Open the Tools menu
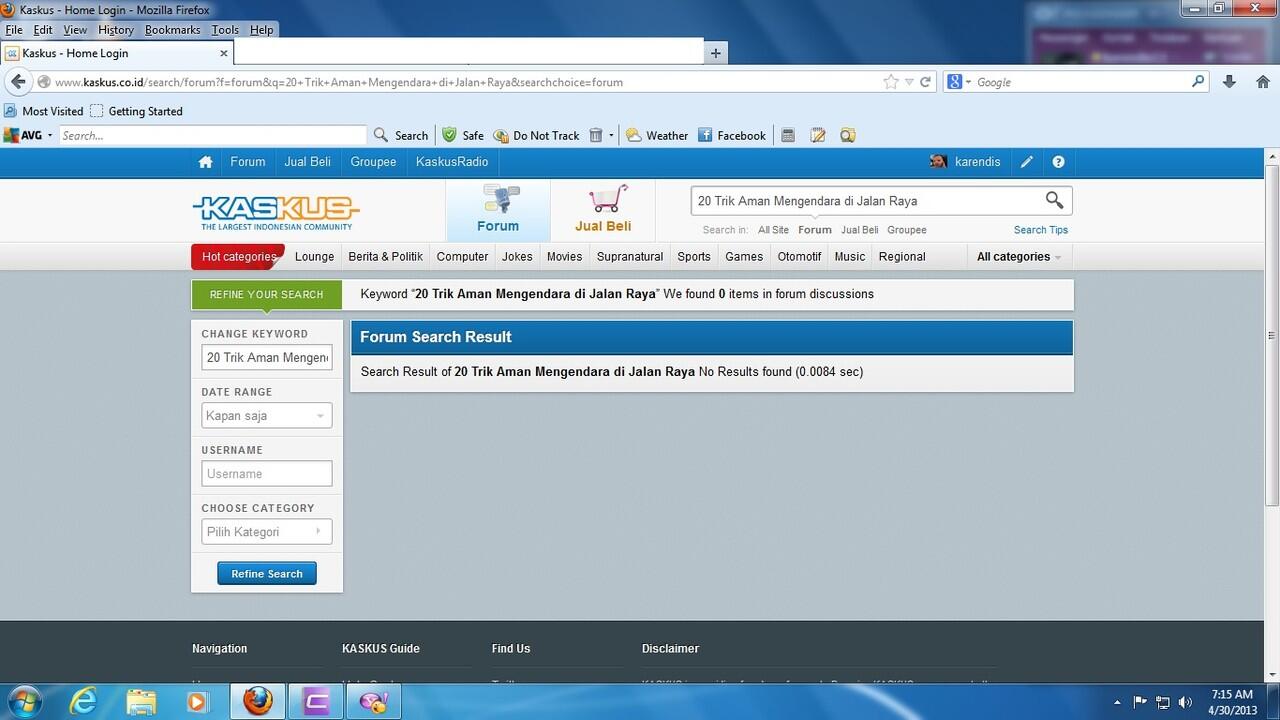This screenshot has height=720, width=1280. tap(225, 30)
